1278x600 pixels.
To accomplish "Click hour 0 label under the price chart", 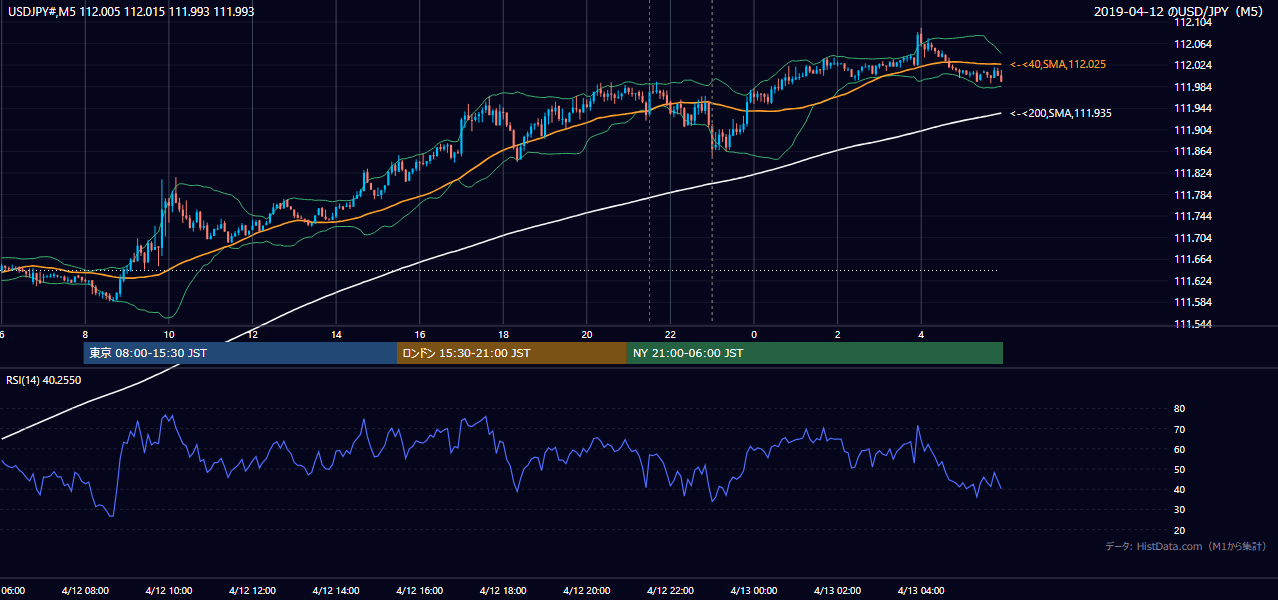I will [754, 334].
